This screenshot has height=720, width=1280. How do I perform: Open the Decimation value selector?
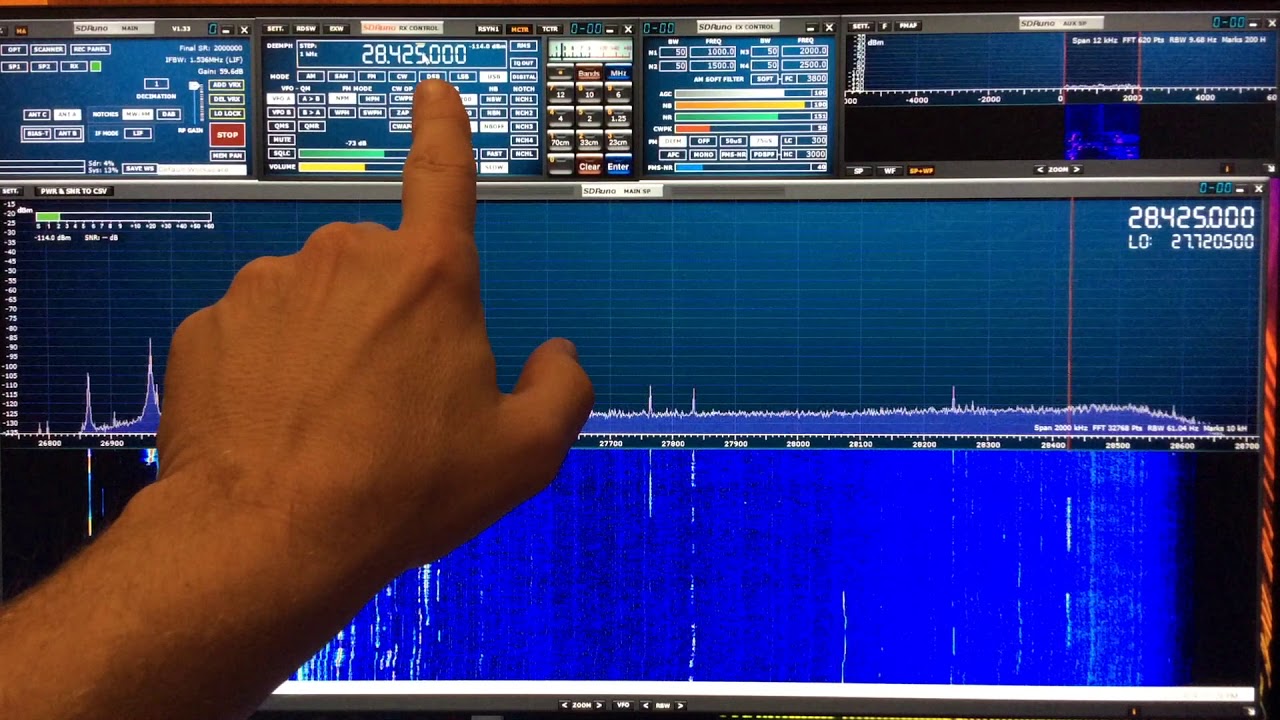156,84
